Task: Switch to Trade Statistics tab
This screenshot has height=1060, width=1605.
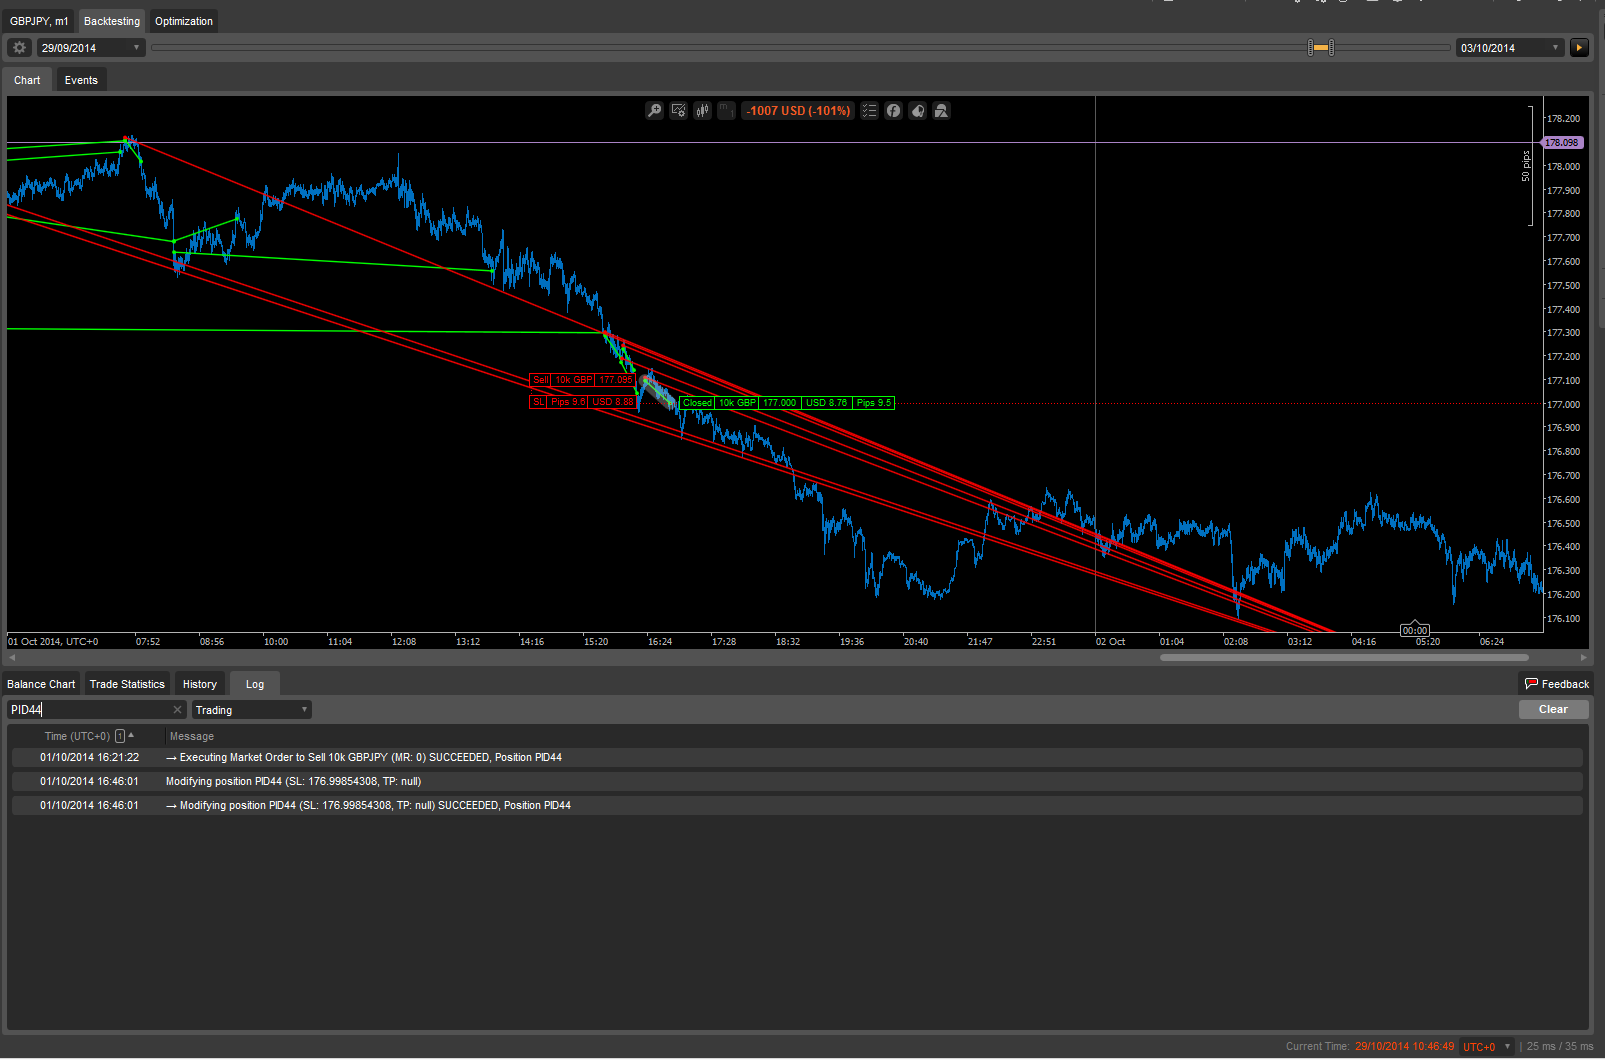Action: tap(127, 684)
